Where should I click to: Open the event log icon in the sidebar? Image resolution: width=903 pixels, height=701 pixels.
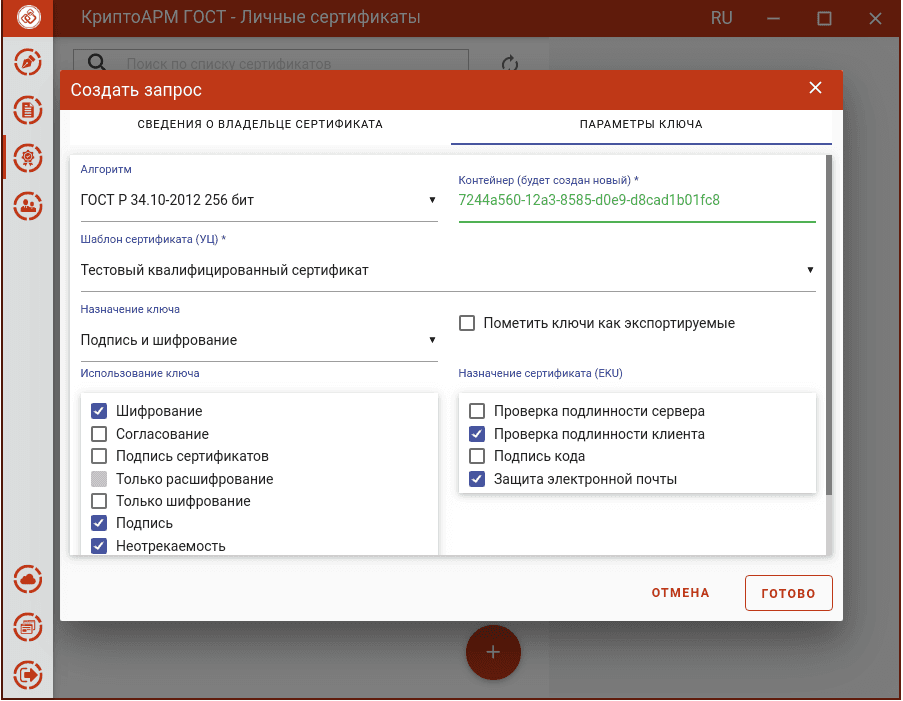tap(28, 627)
